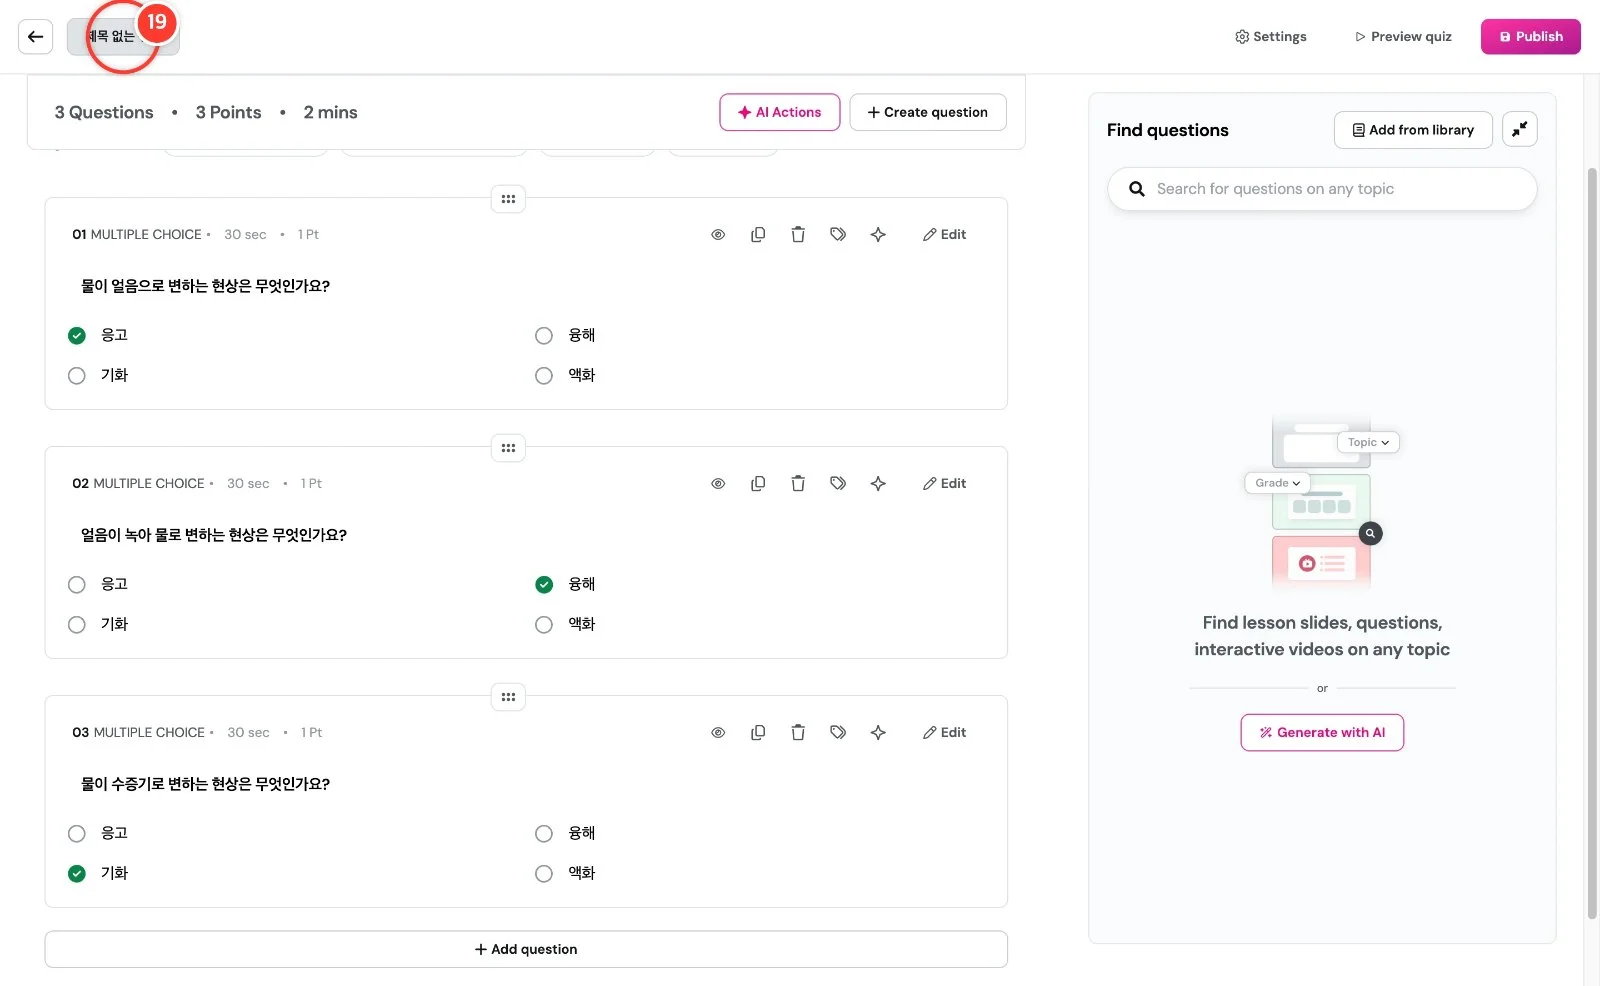Select 액화 option in question 01
Image resolution: width=1600 pixels, height=986 pixels.
pos(544,376)
